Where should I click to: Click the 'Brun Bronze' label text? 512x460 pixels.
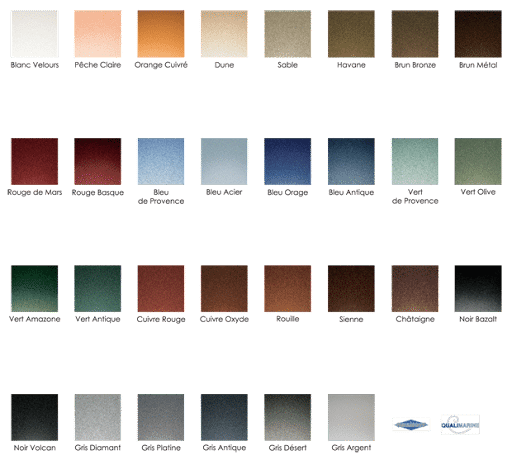415,65
